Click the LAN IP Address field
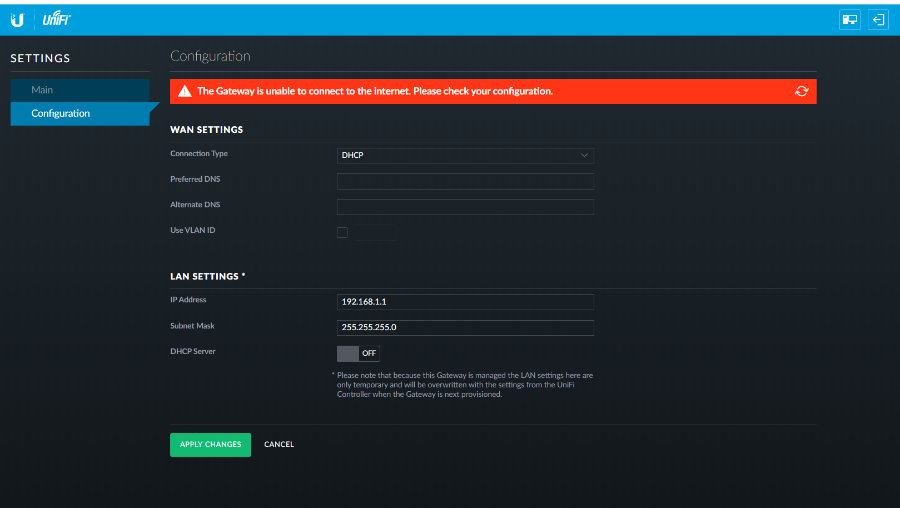This screenshot has height=508, width=900. pos(465,302)
